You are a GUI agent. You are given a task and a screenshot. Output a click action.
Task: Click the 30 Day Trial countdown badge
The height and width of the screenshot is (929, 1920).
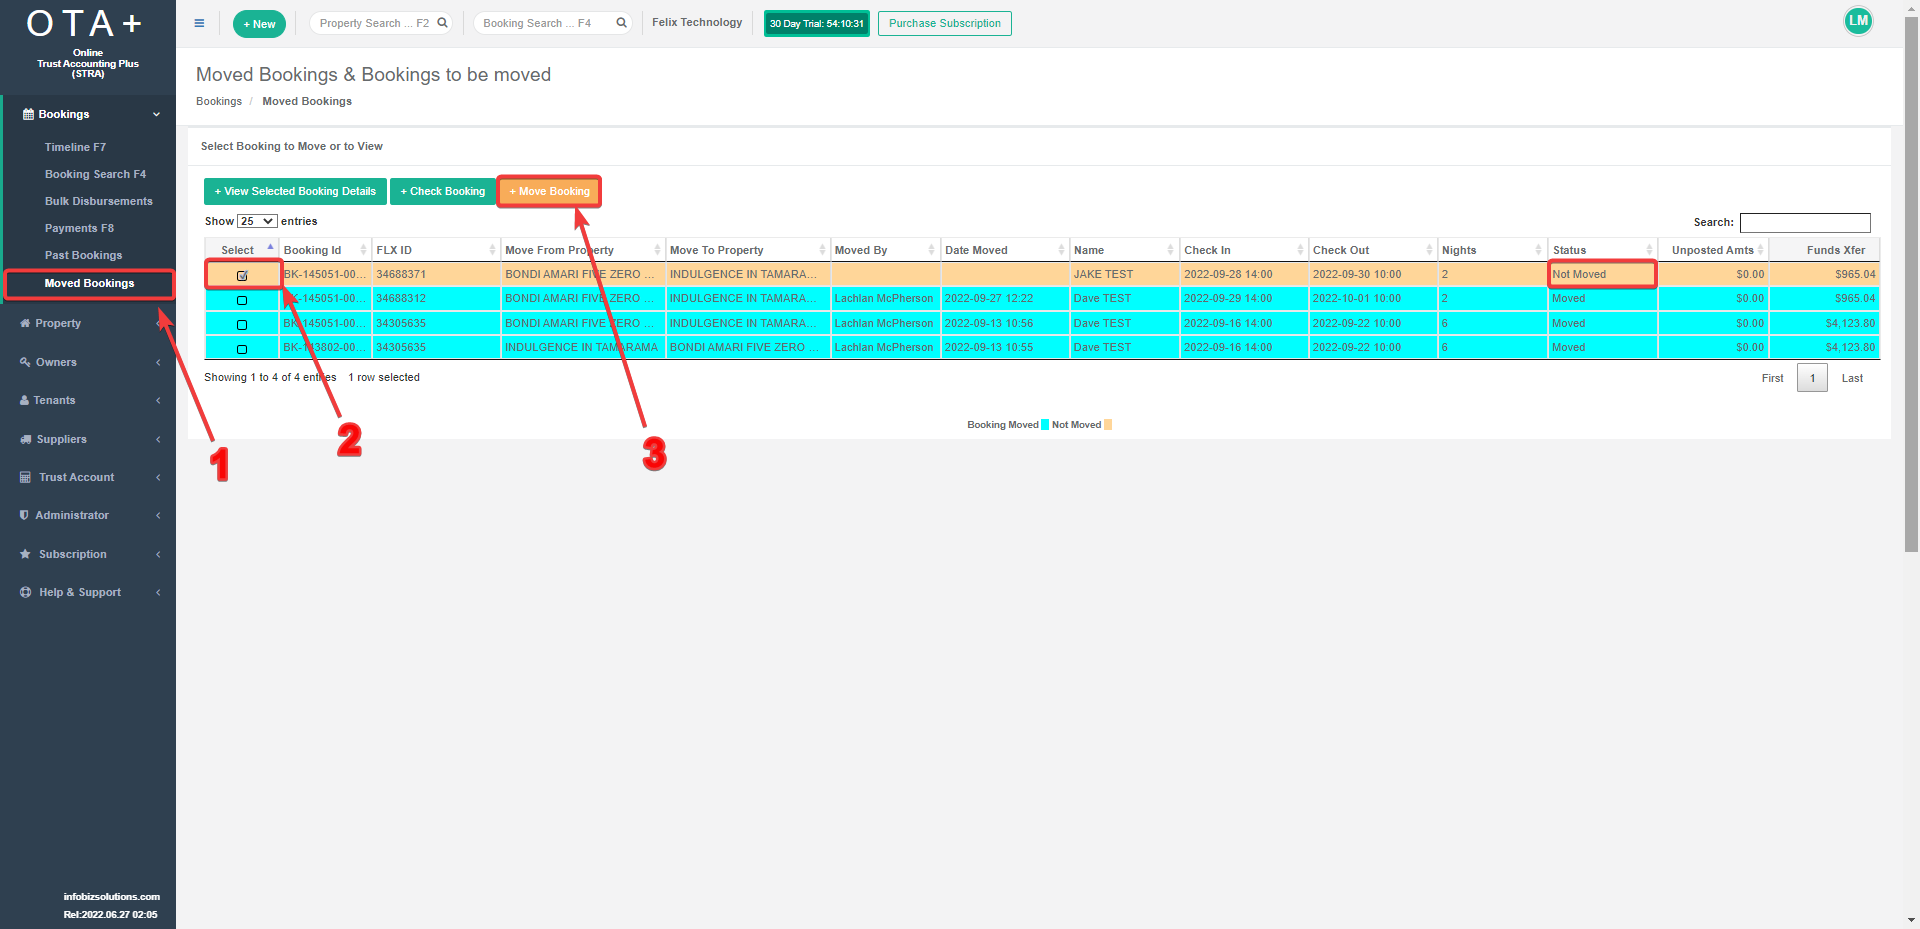point(816,23)
